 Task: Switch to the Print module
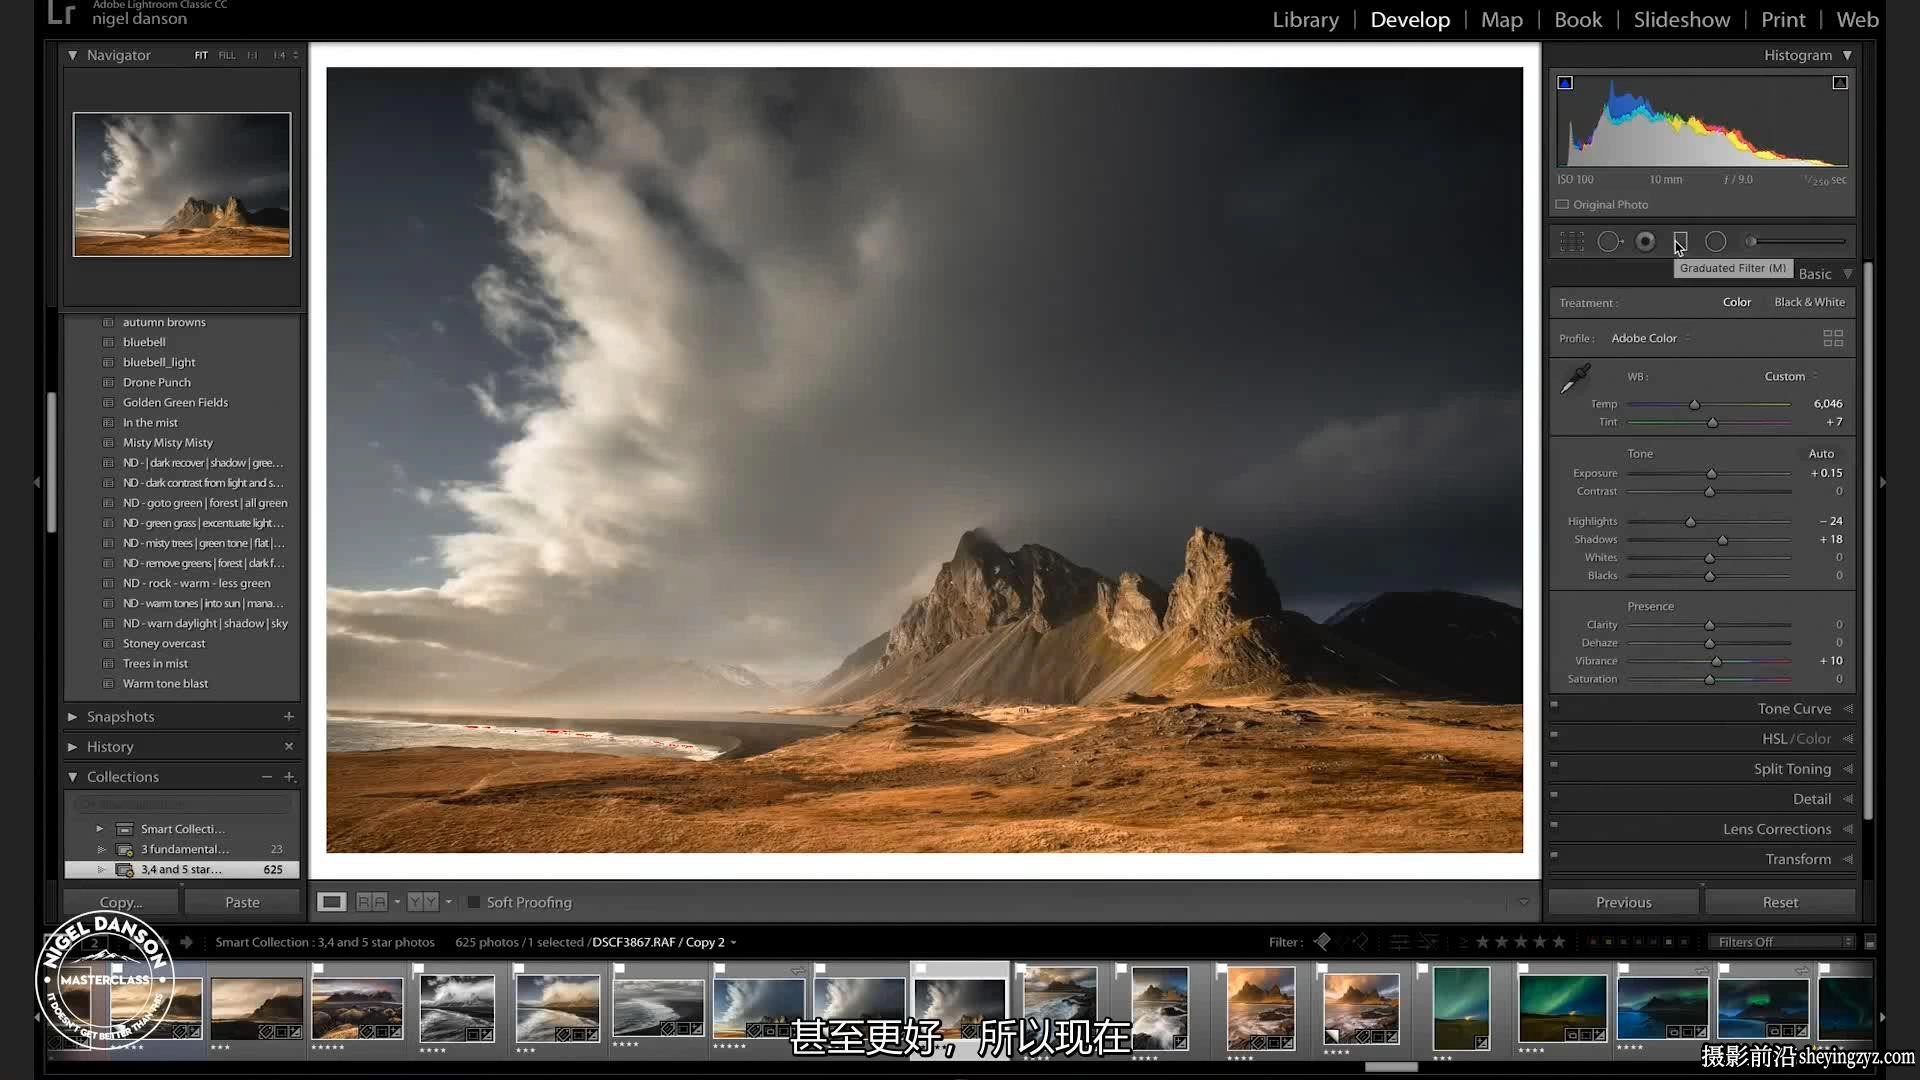point(1783,20)
